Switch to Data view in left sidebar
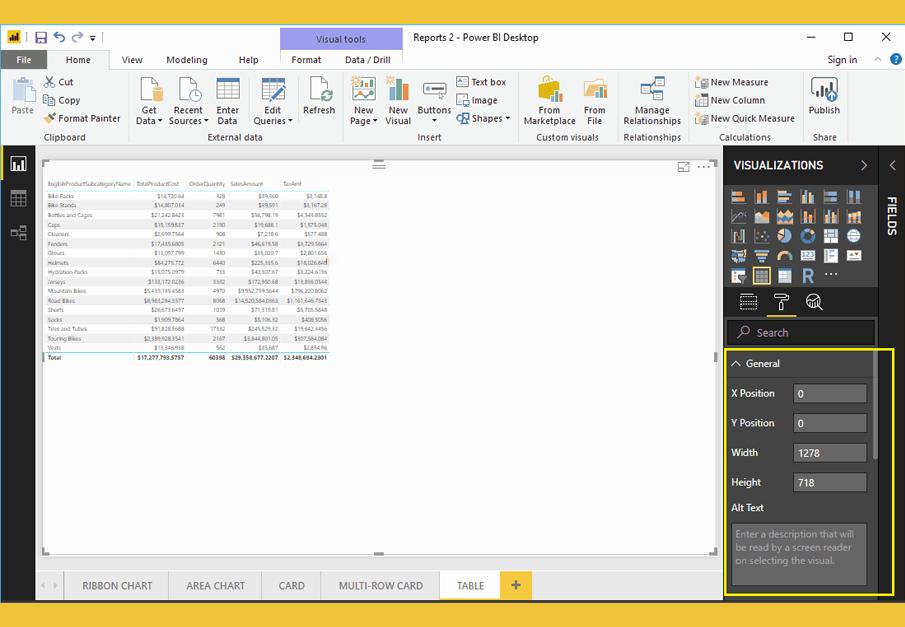This screenshot has width=905, height=627. click(x=18, y=199)
